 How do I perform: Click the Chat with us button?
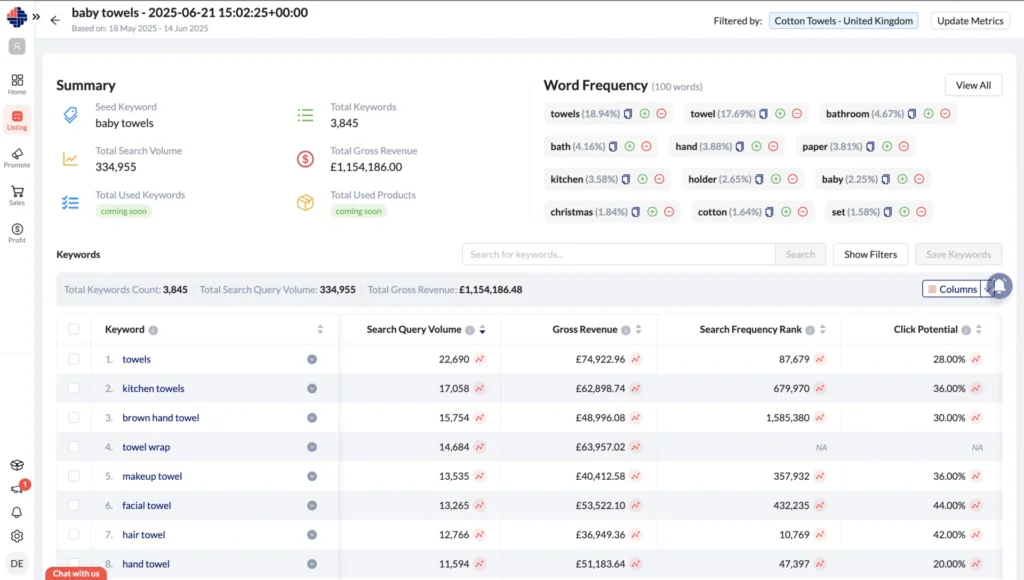click(76, 573)
